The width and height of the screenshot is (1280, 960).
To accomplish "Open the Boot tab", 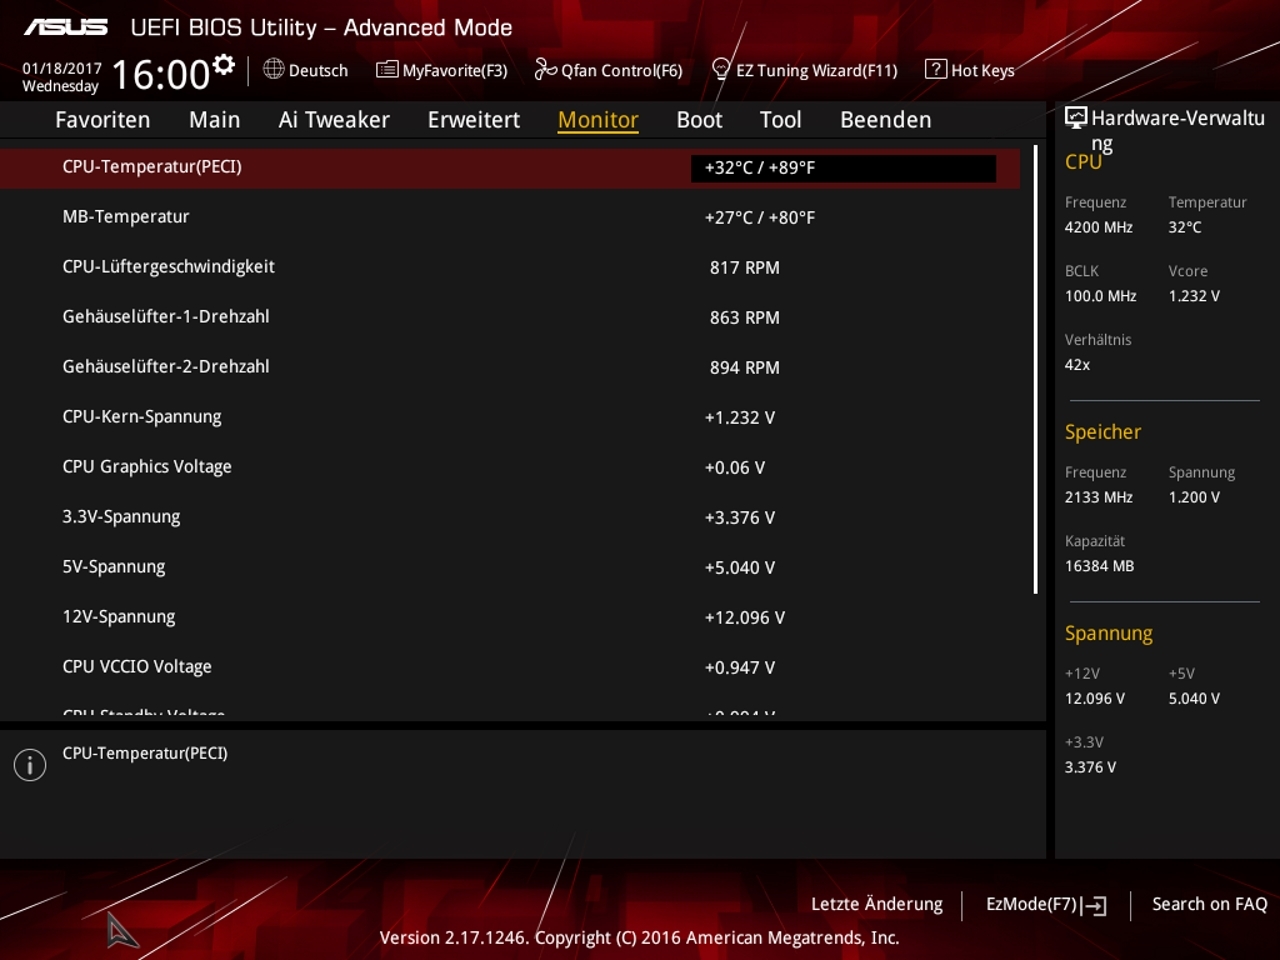I will click(699, 120).
